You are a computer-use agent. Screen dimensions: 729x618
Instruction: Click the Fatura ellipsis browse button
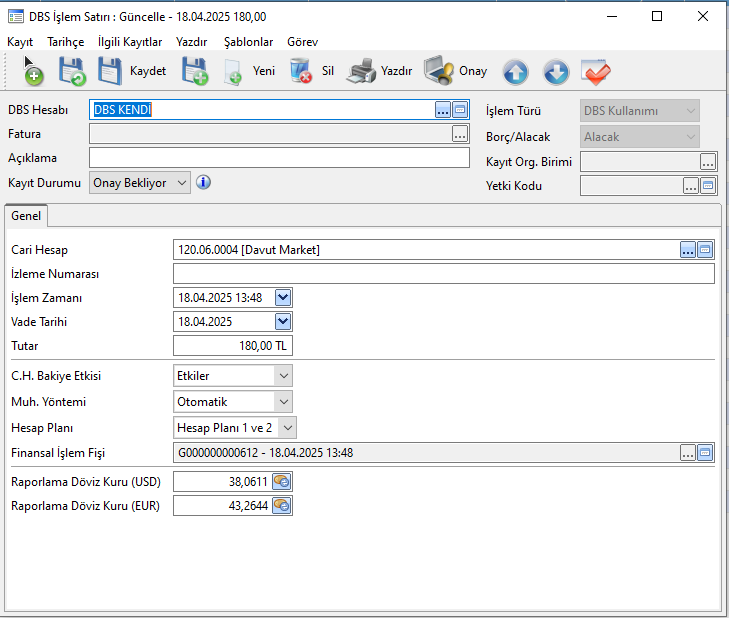click(x=460, y=134)
